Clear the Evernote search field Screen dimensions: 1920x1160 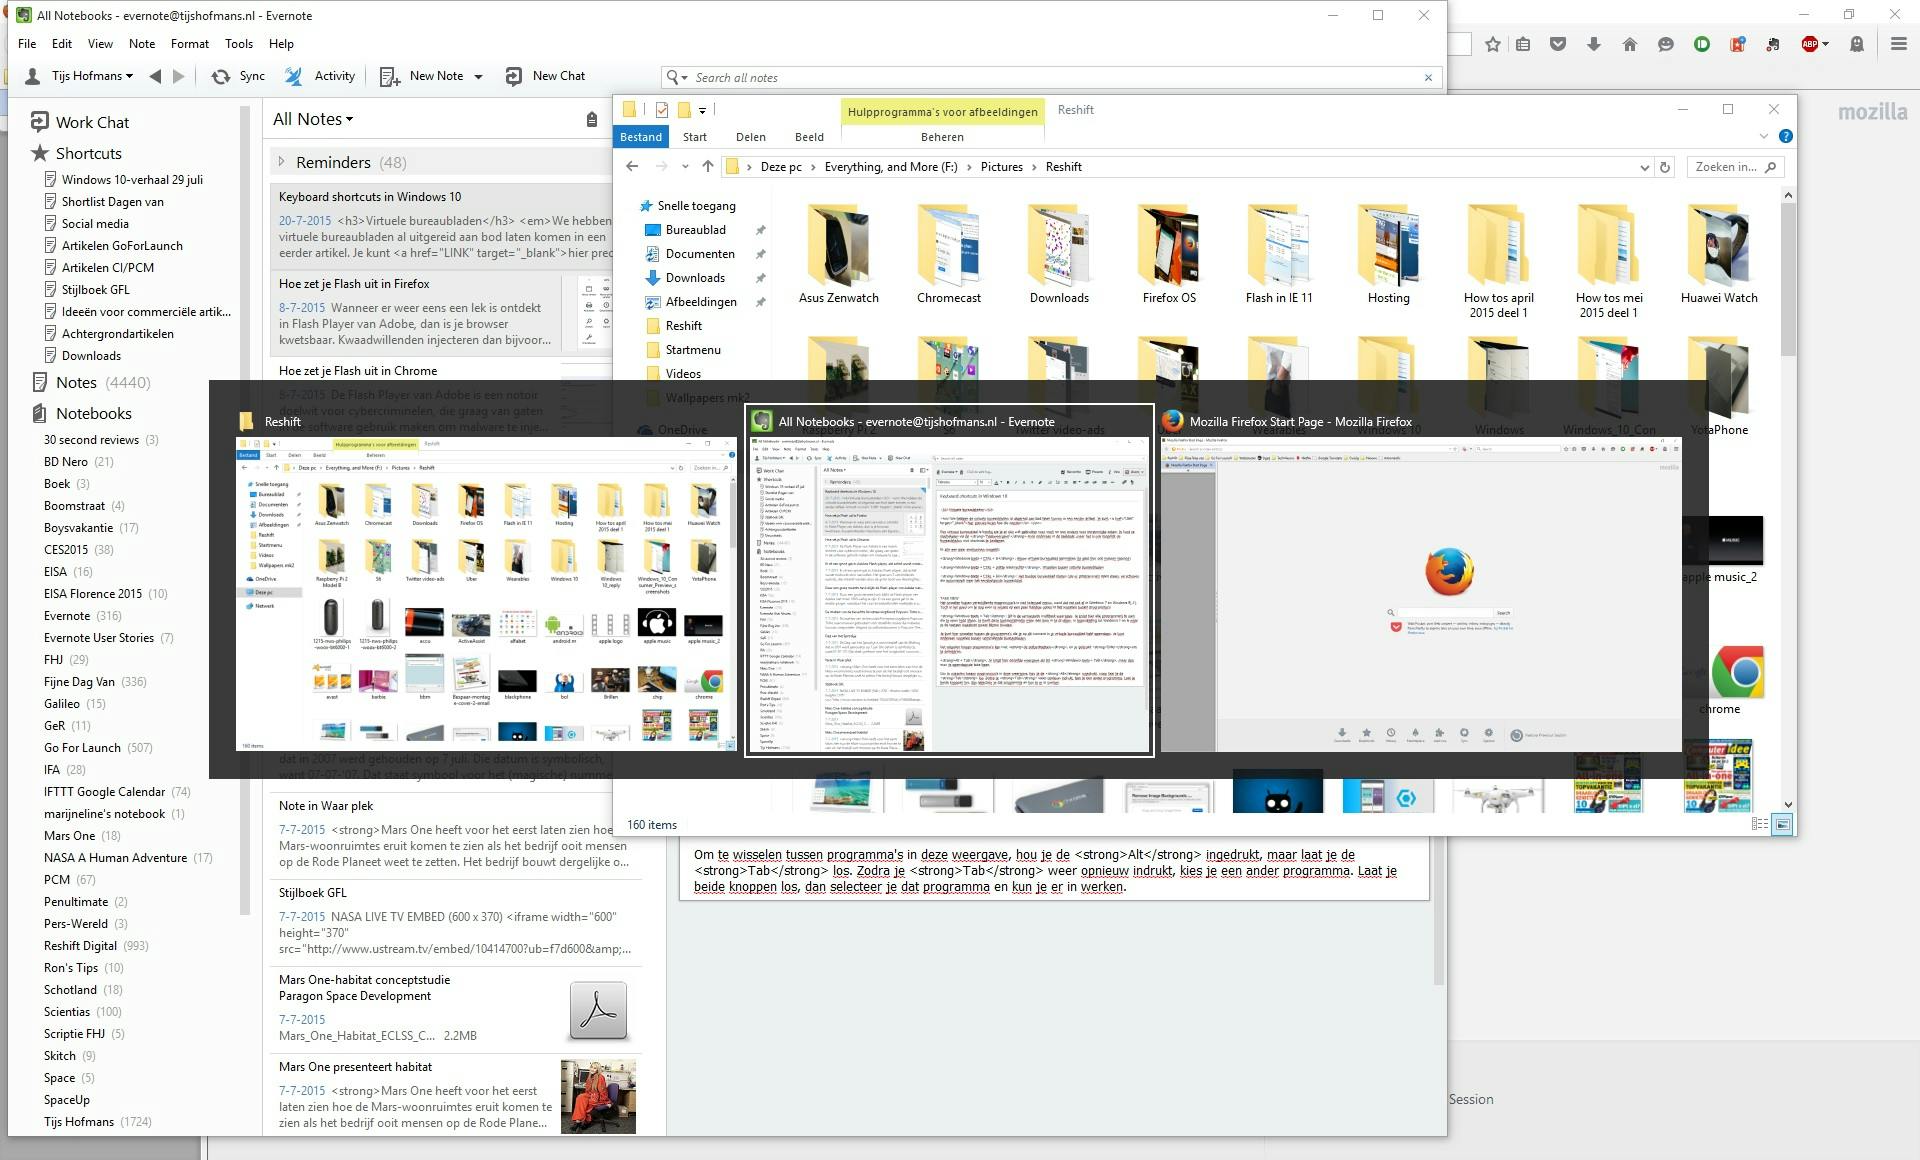(x=1429, y=77)
